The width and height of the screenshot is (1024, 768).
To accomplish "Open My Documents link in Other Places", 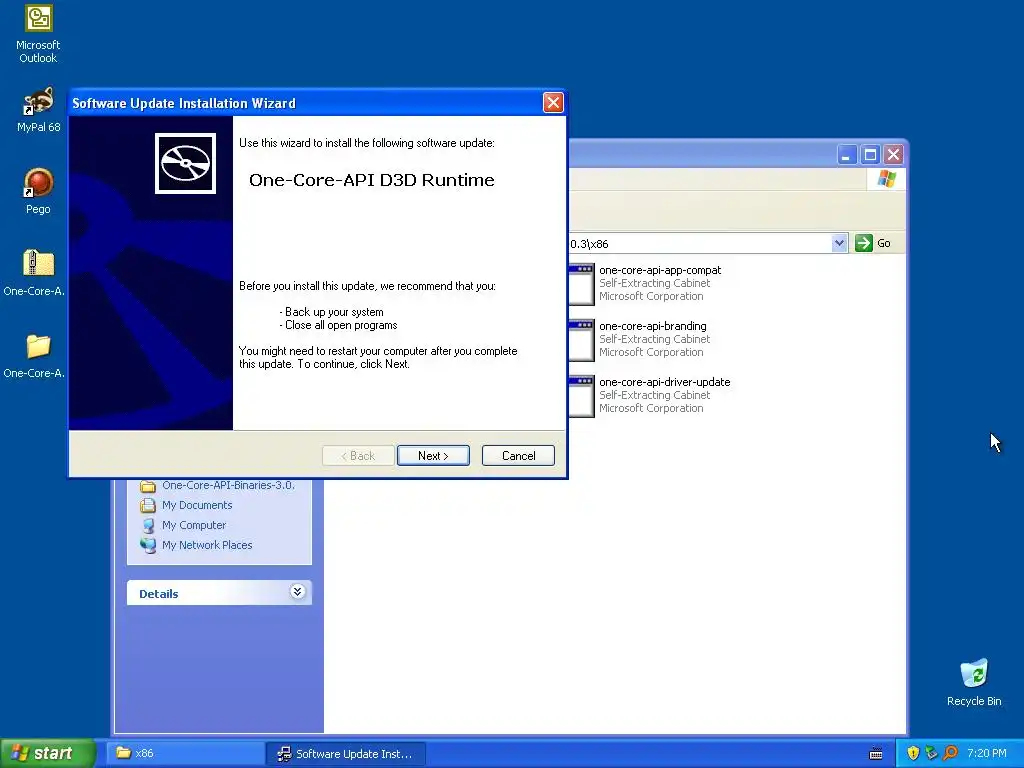I will click(x=197, y=505).
